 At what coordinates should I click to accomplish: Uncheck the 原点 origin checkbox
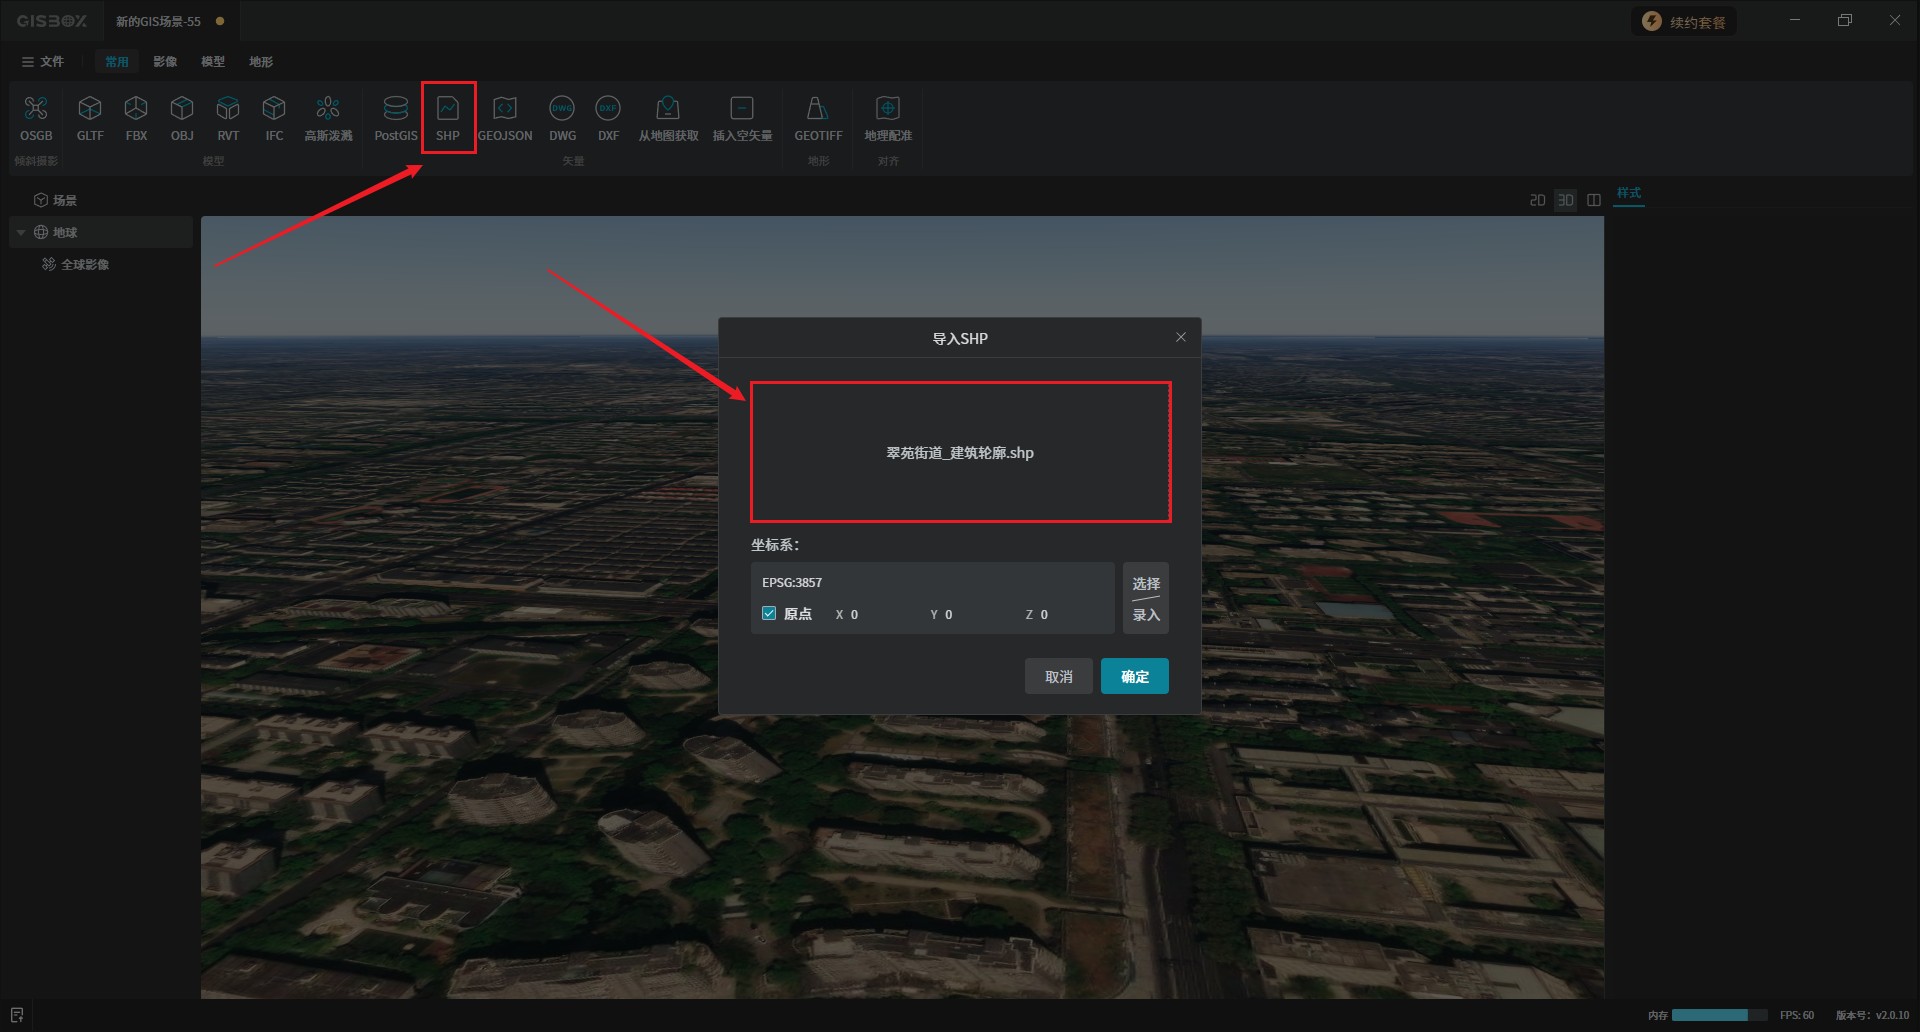tap(769, 614)
